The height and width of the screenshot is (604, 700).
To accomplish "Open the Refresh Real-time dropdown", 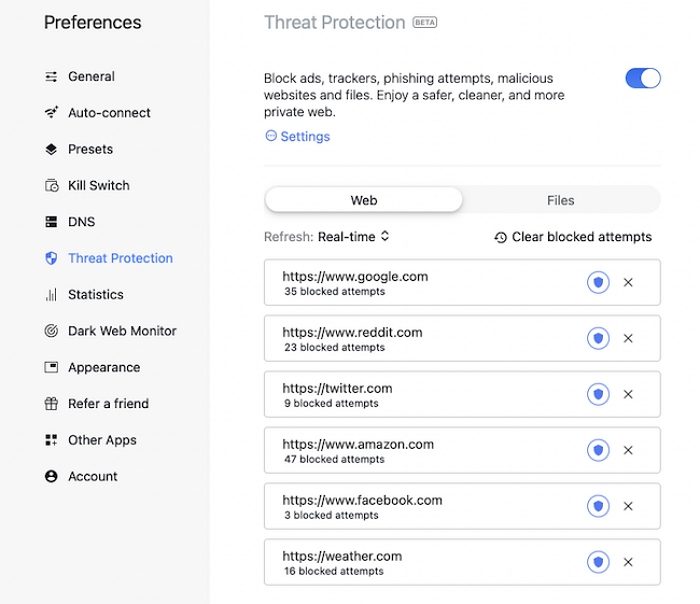I will (x=353, y=237).
